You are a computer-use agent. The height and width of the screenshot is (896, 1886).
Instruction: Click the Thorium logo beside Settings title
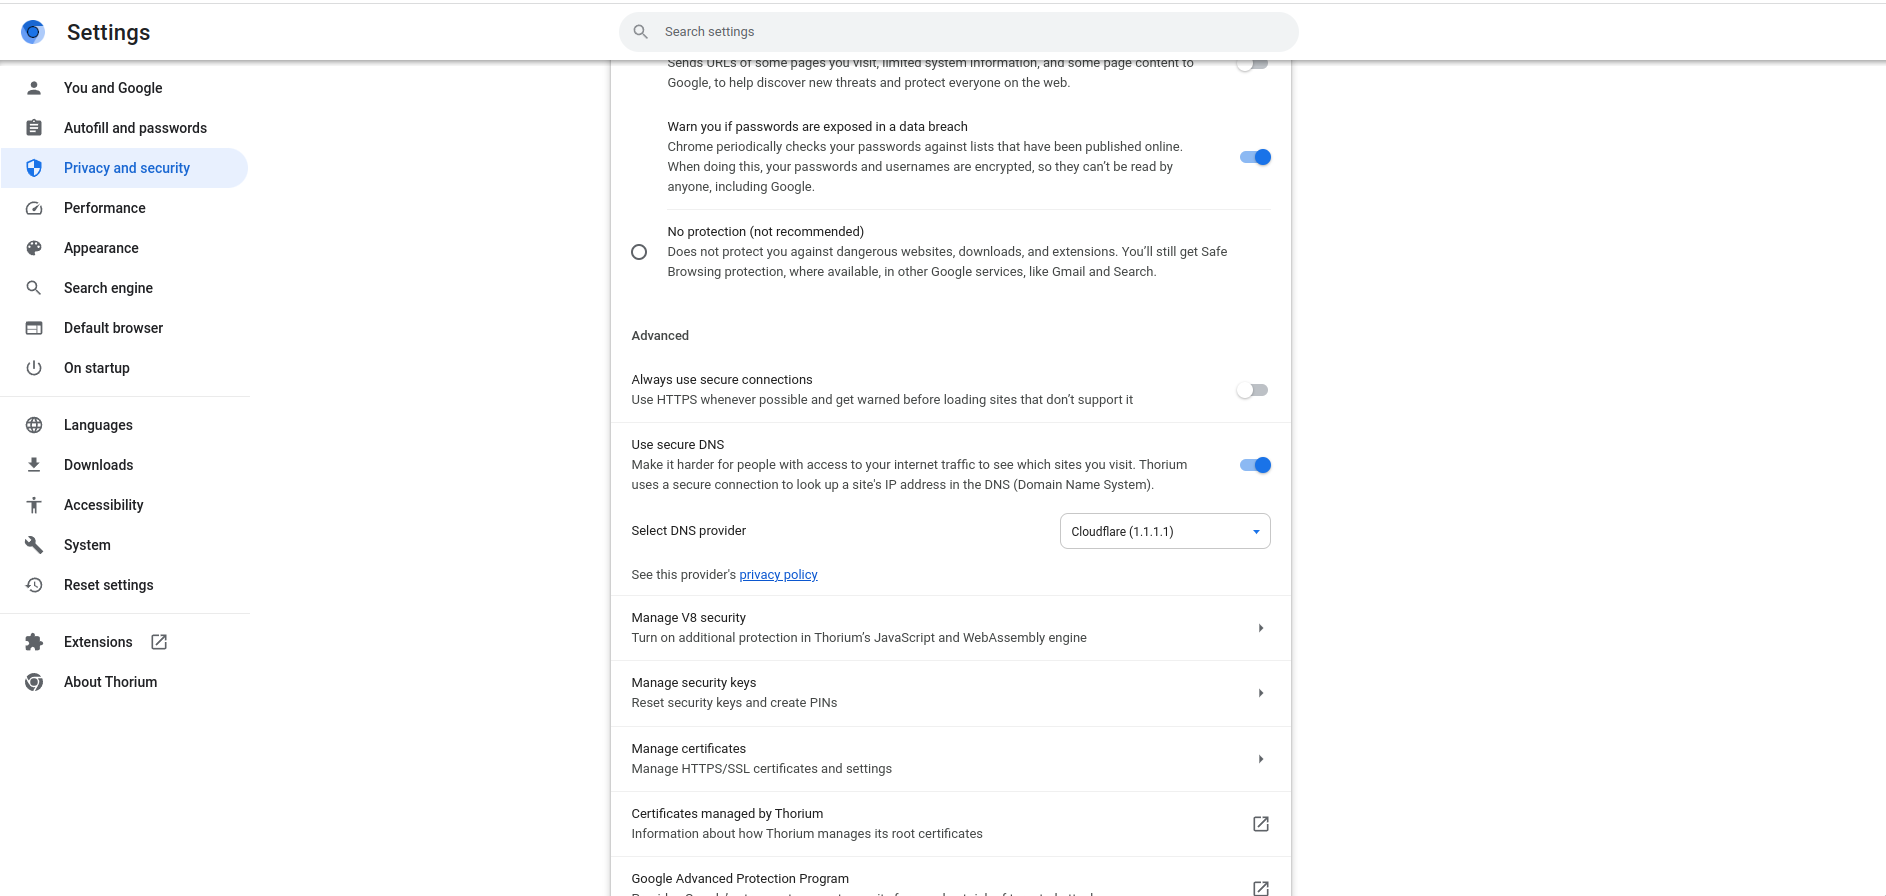coord(33,32)
